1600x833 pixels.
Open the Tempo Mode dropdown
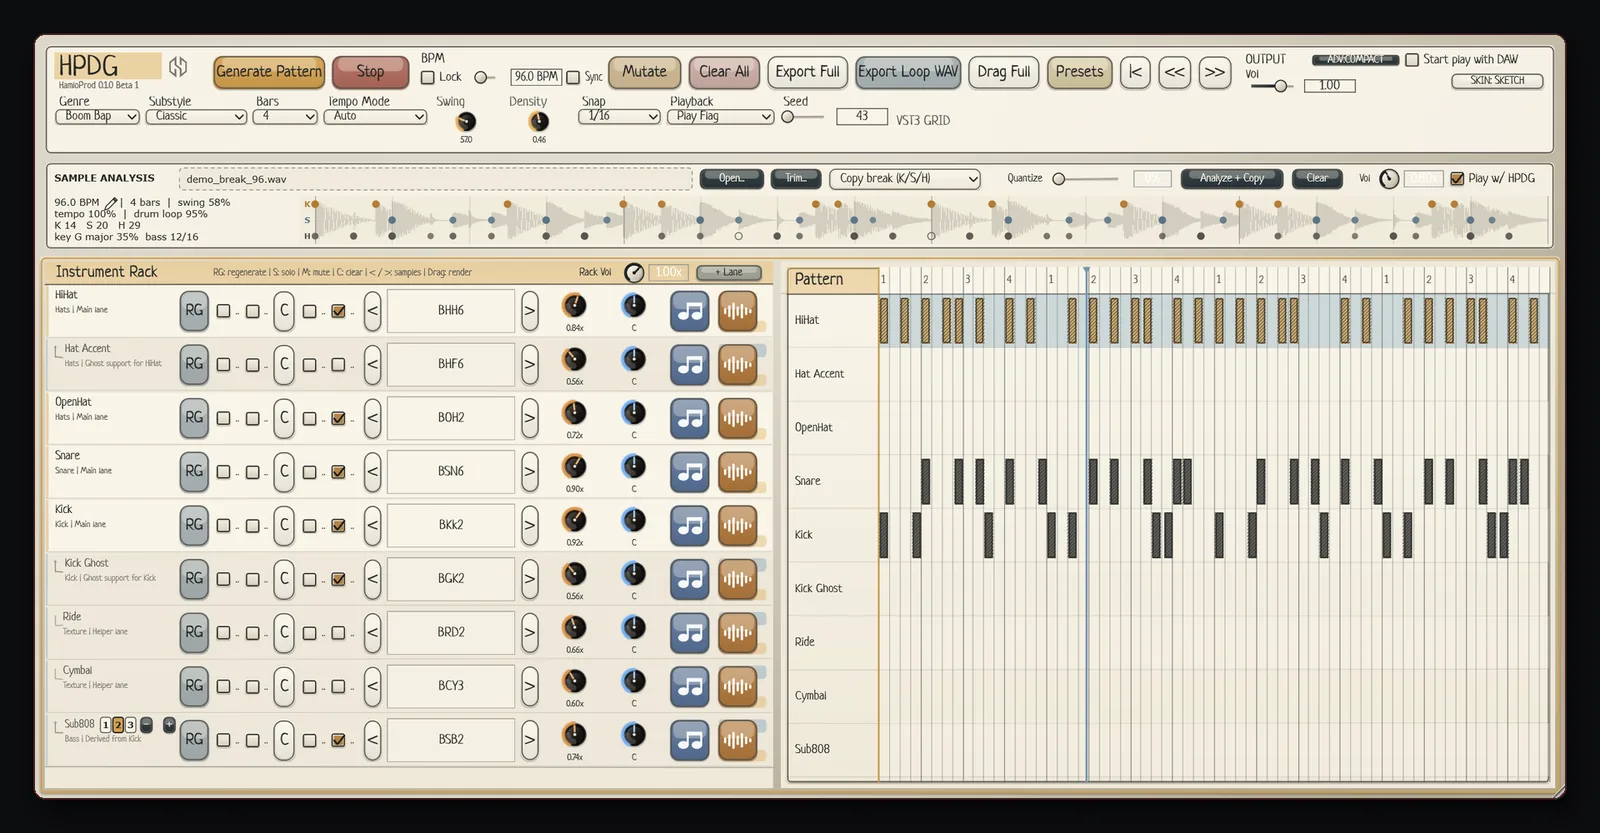point(375,117)
